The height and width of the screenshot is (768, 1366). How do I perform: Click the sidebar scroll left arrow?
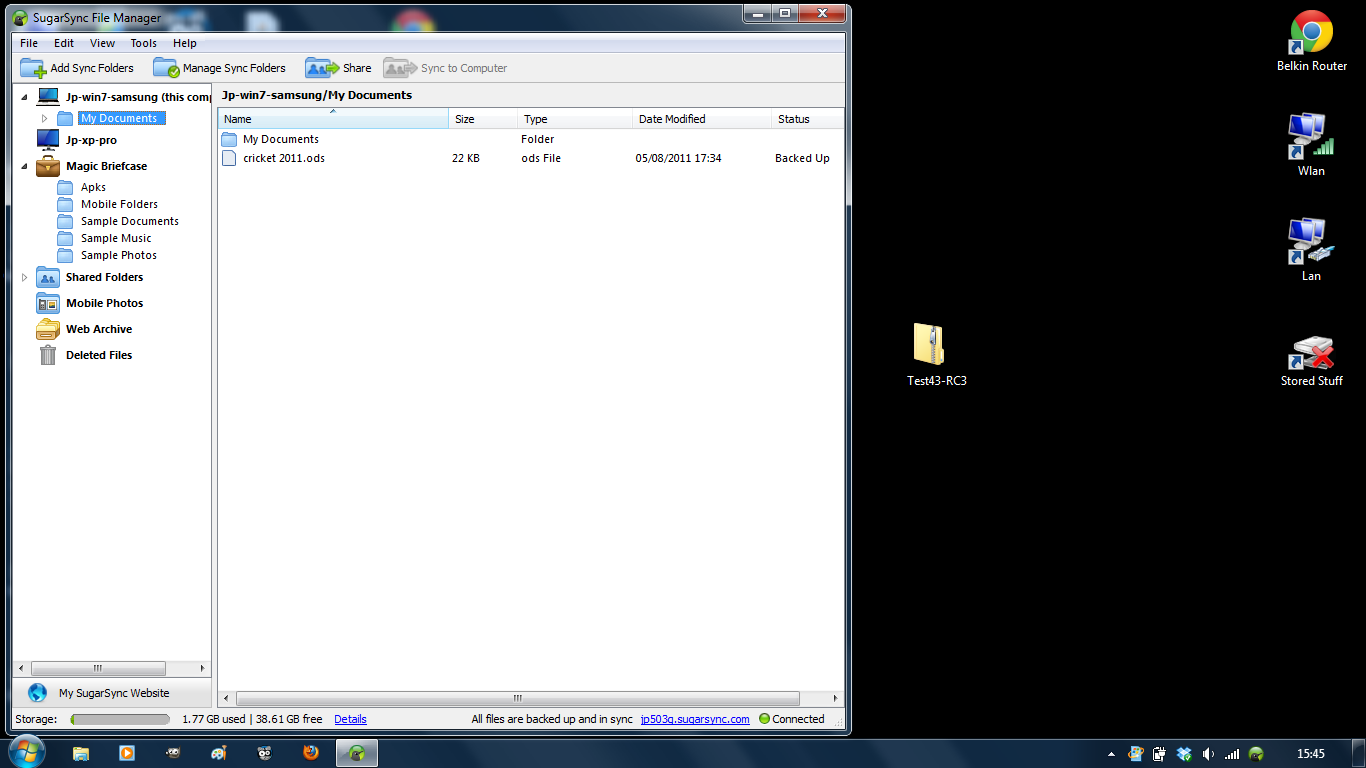21,668
